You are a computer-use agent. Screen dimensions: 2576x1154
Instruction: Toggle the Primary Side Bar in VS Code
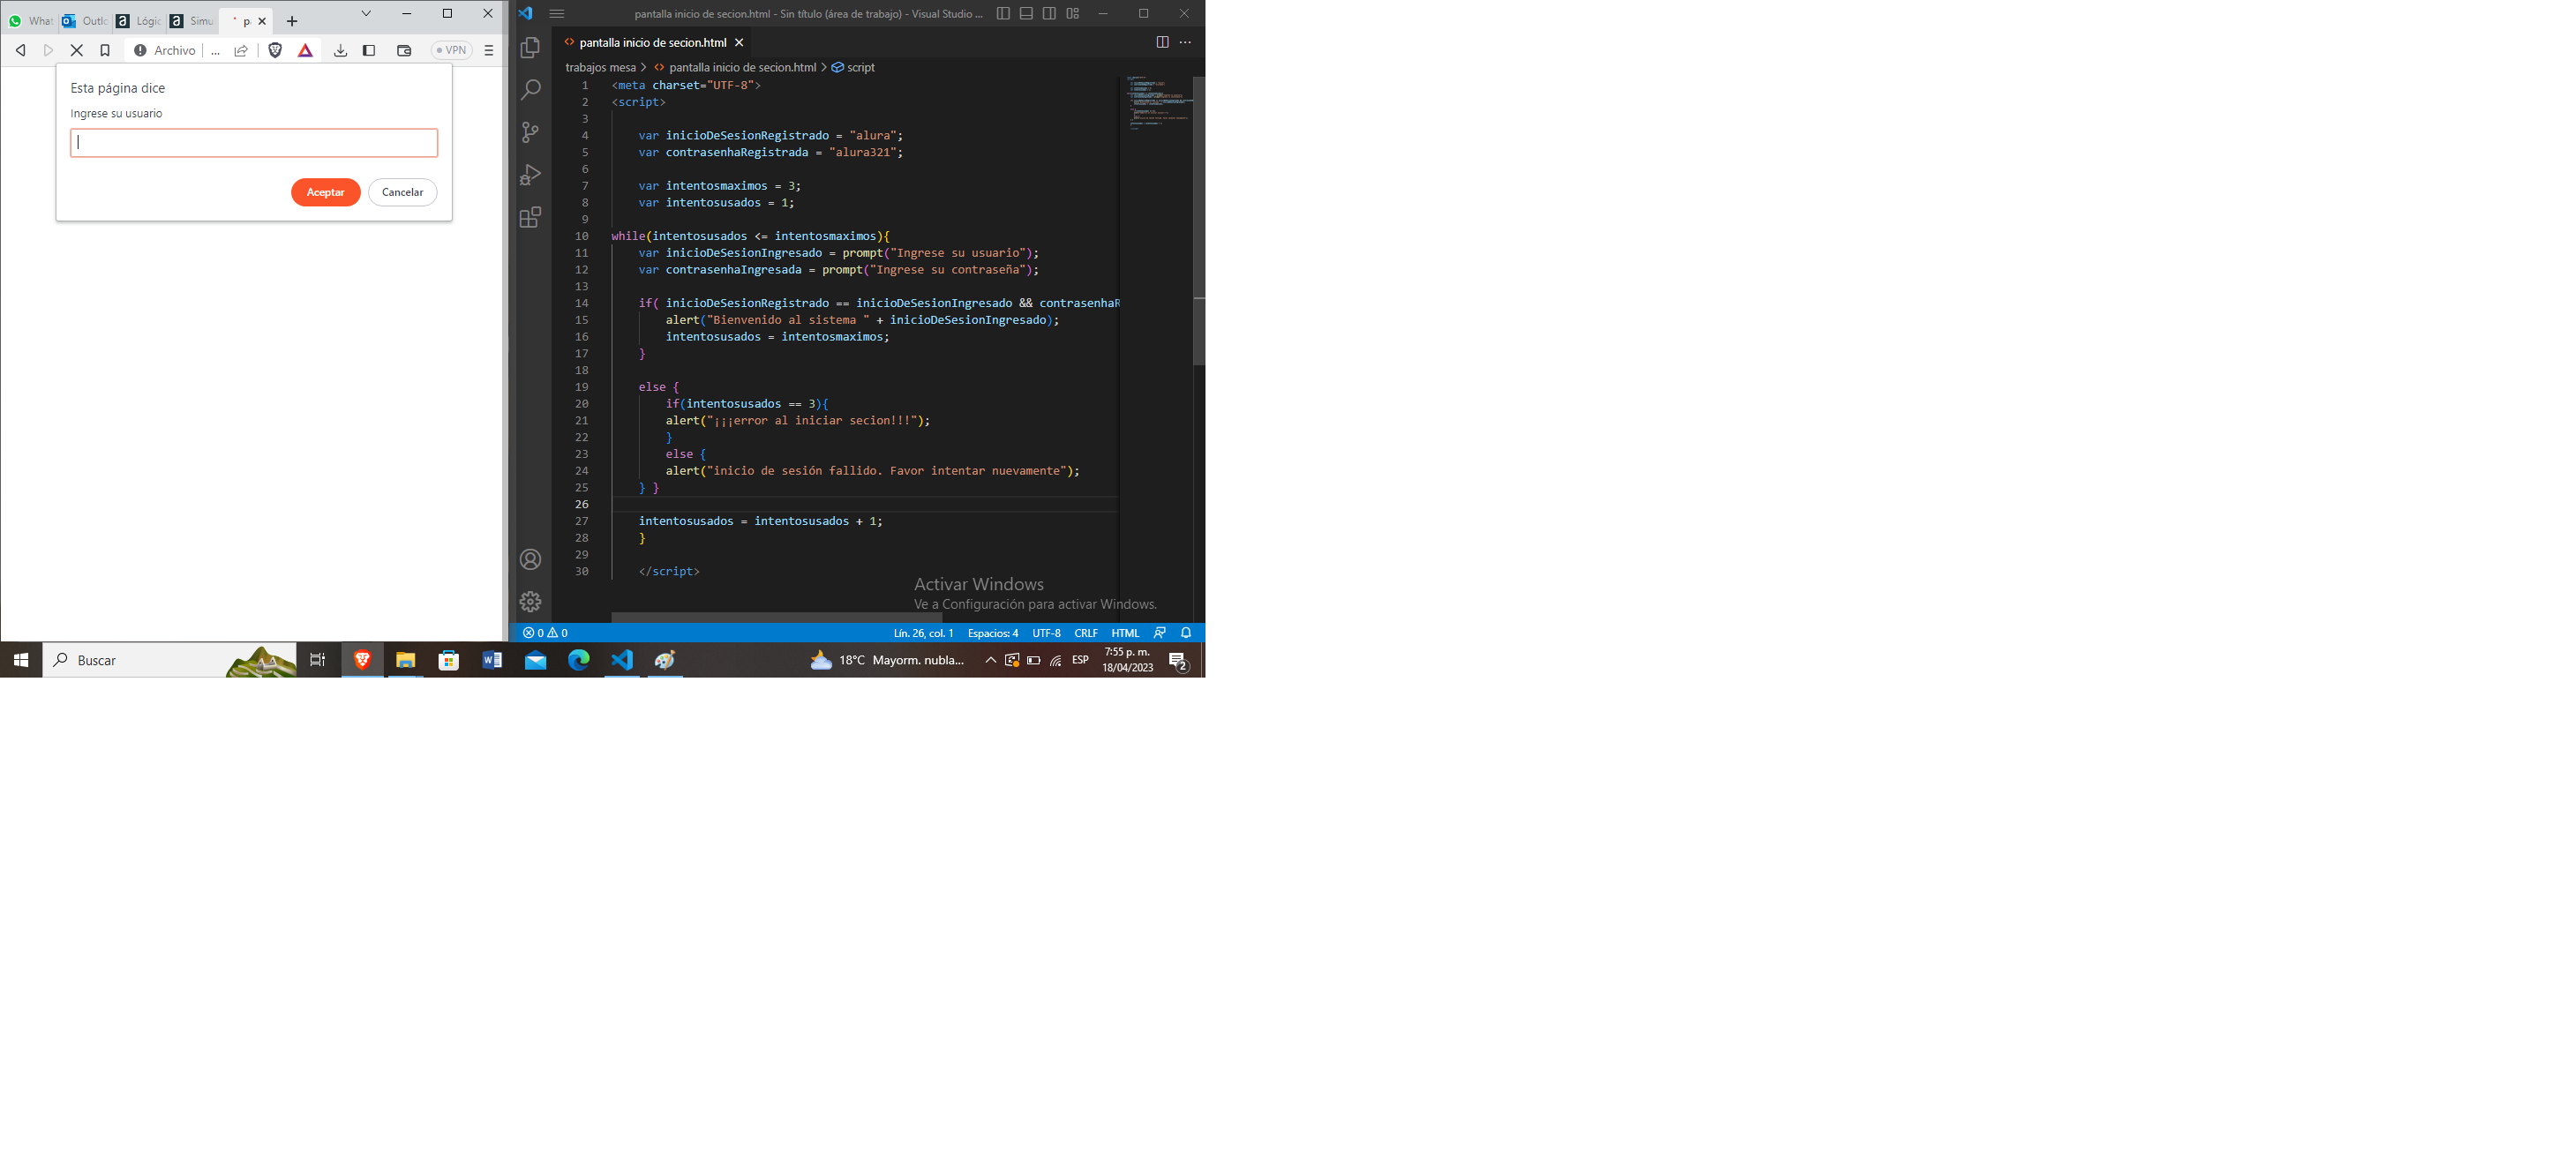[x=1003, y=14]
